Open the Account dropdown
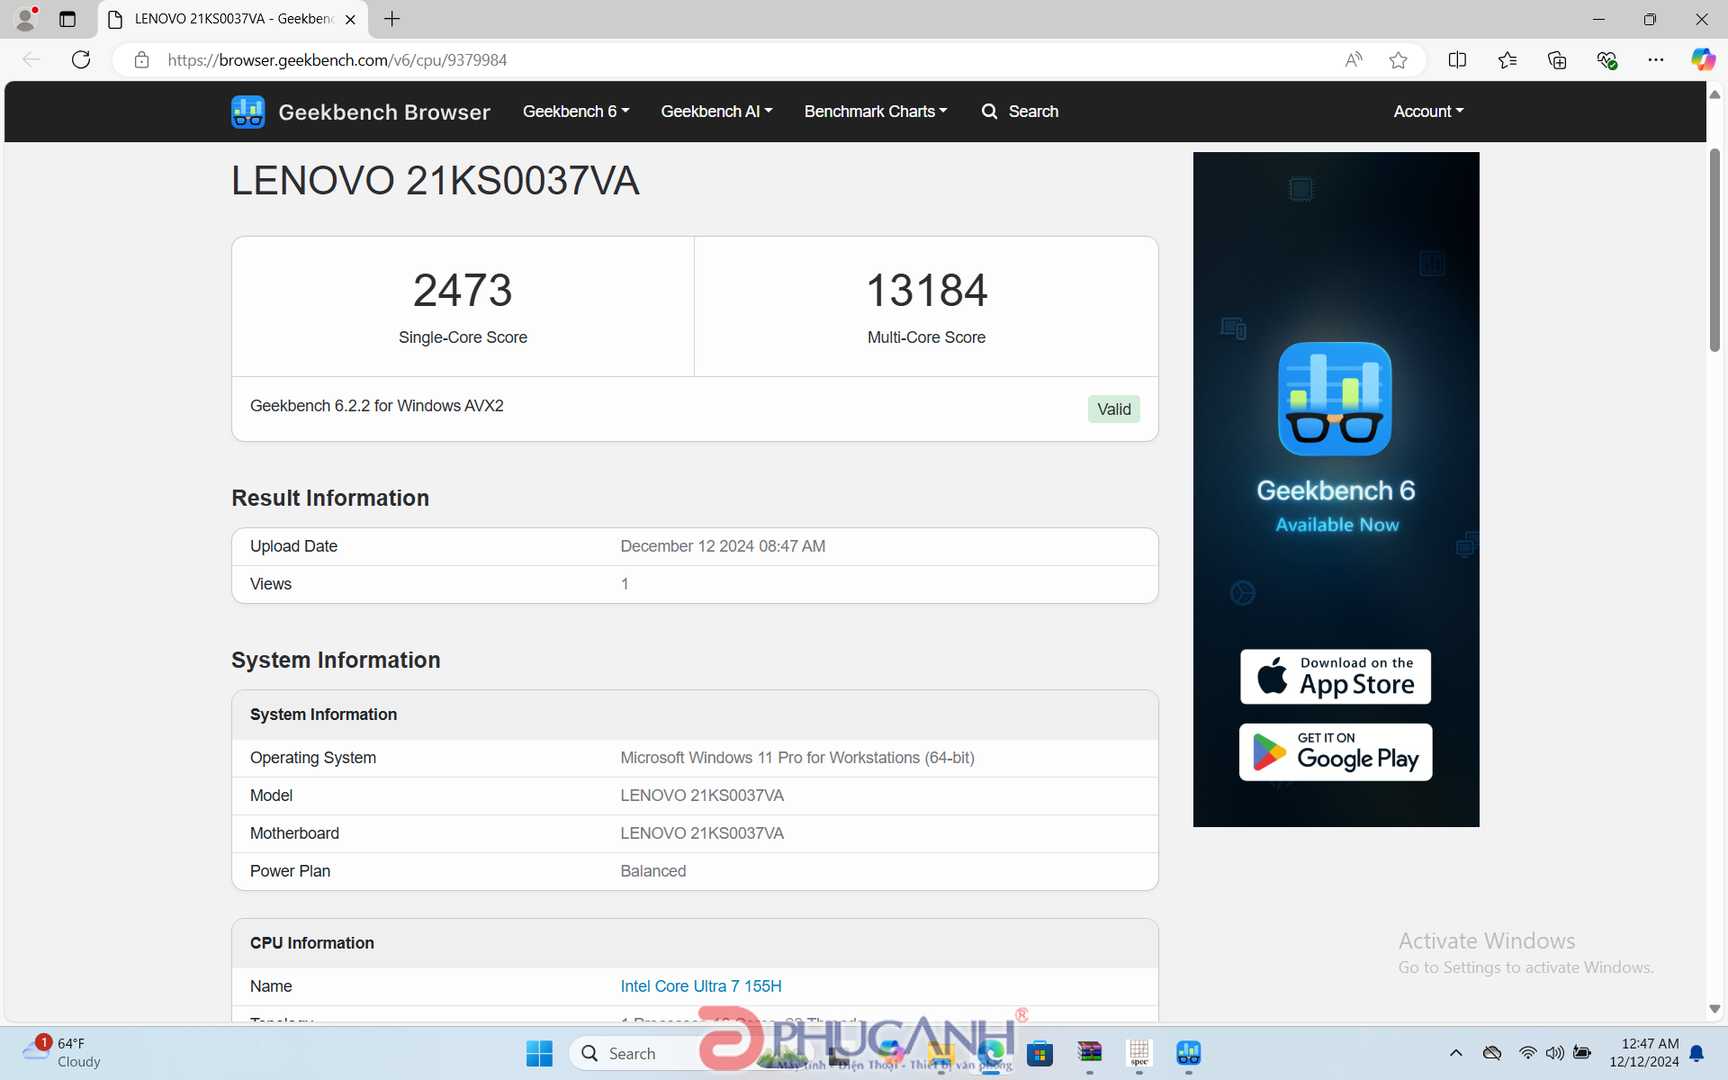The height and width of the screenshot is (1080, 1728). point(1428,111)
